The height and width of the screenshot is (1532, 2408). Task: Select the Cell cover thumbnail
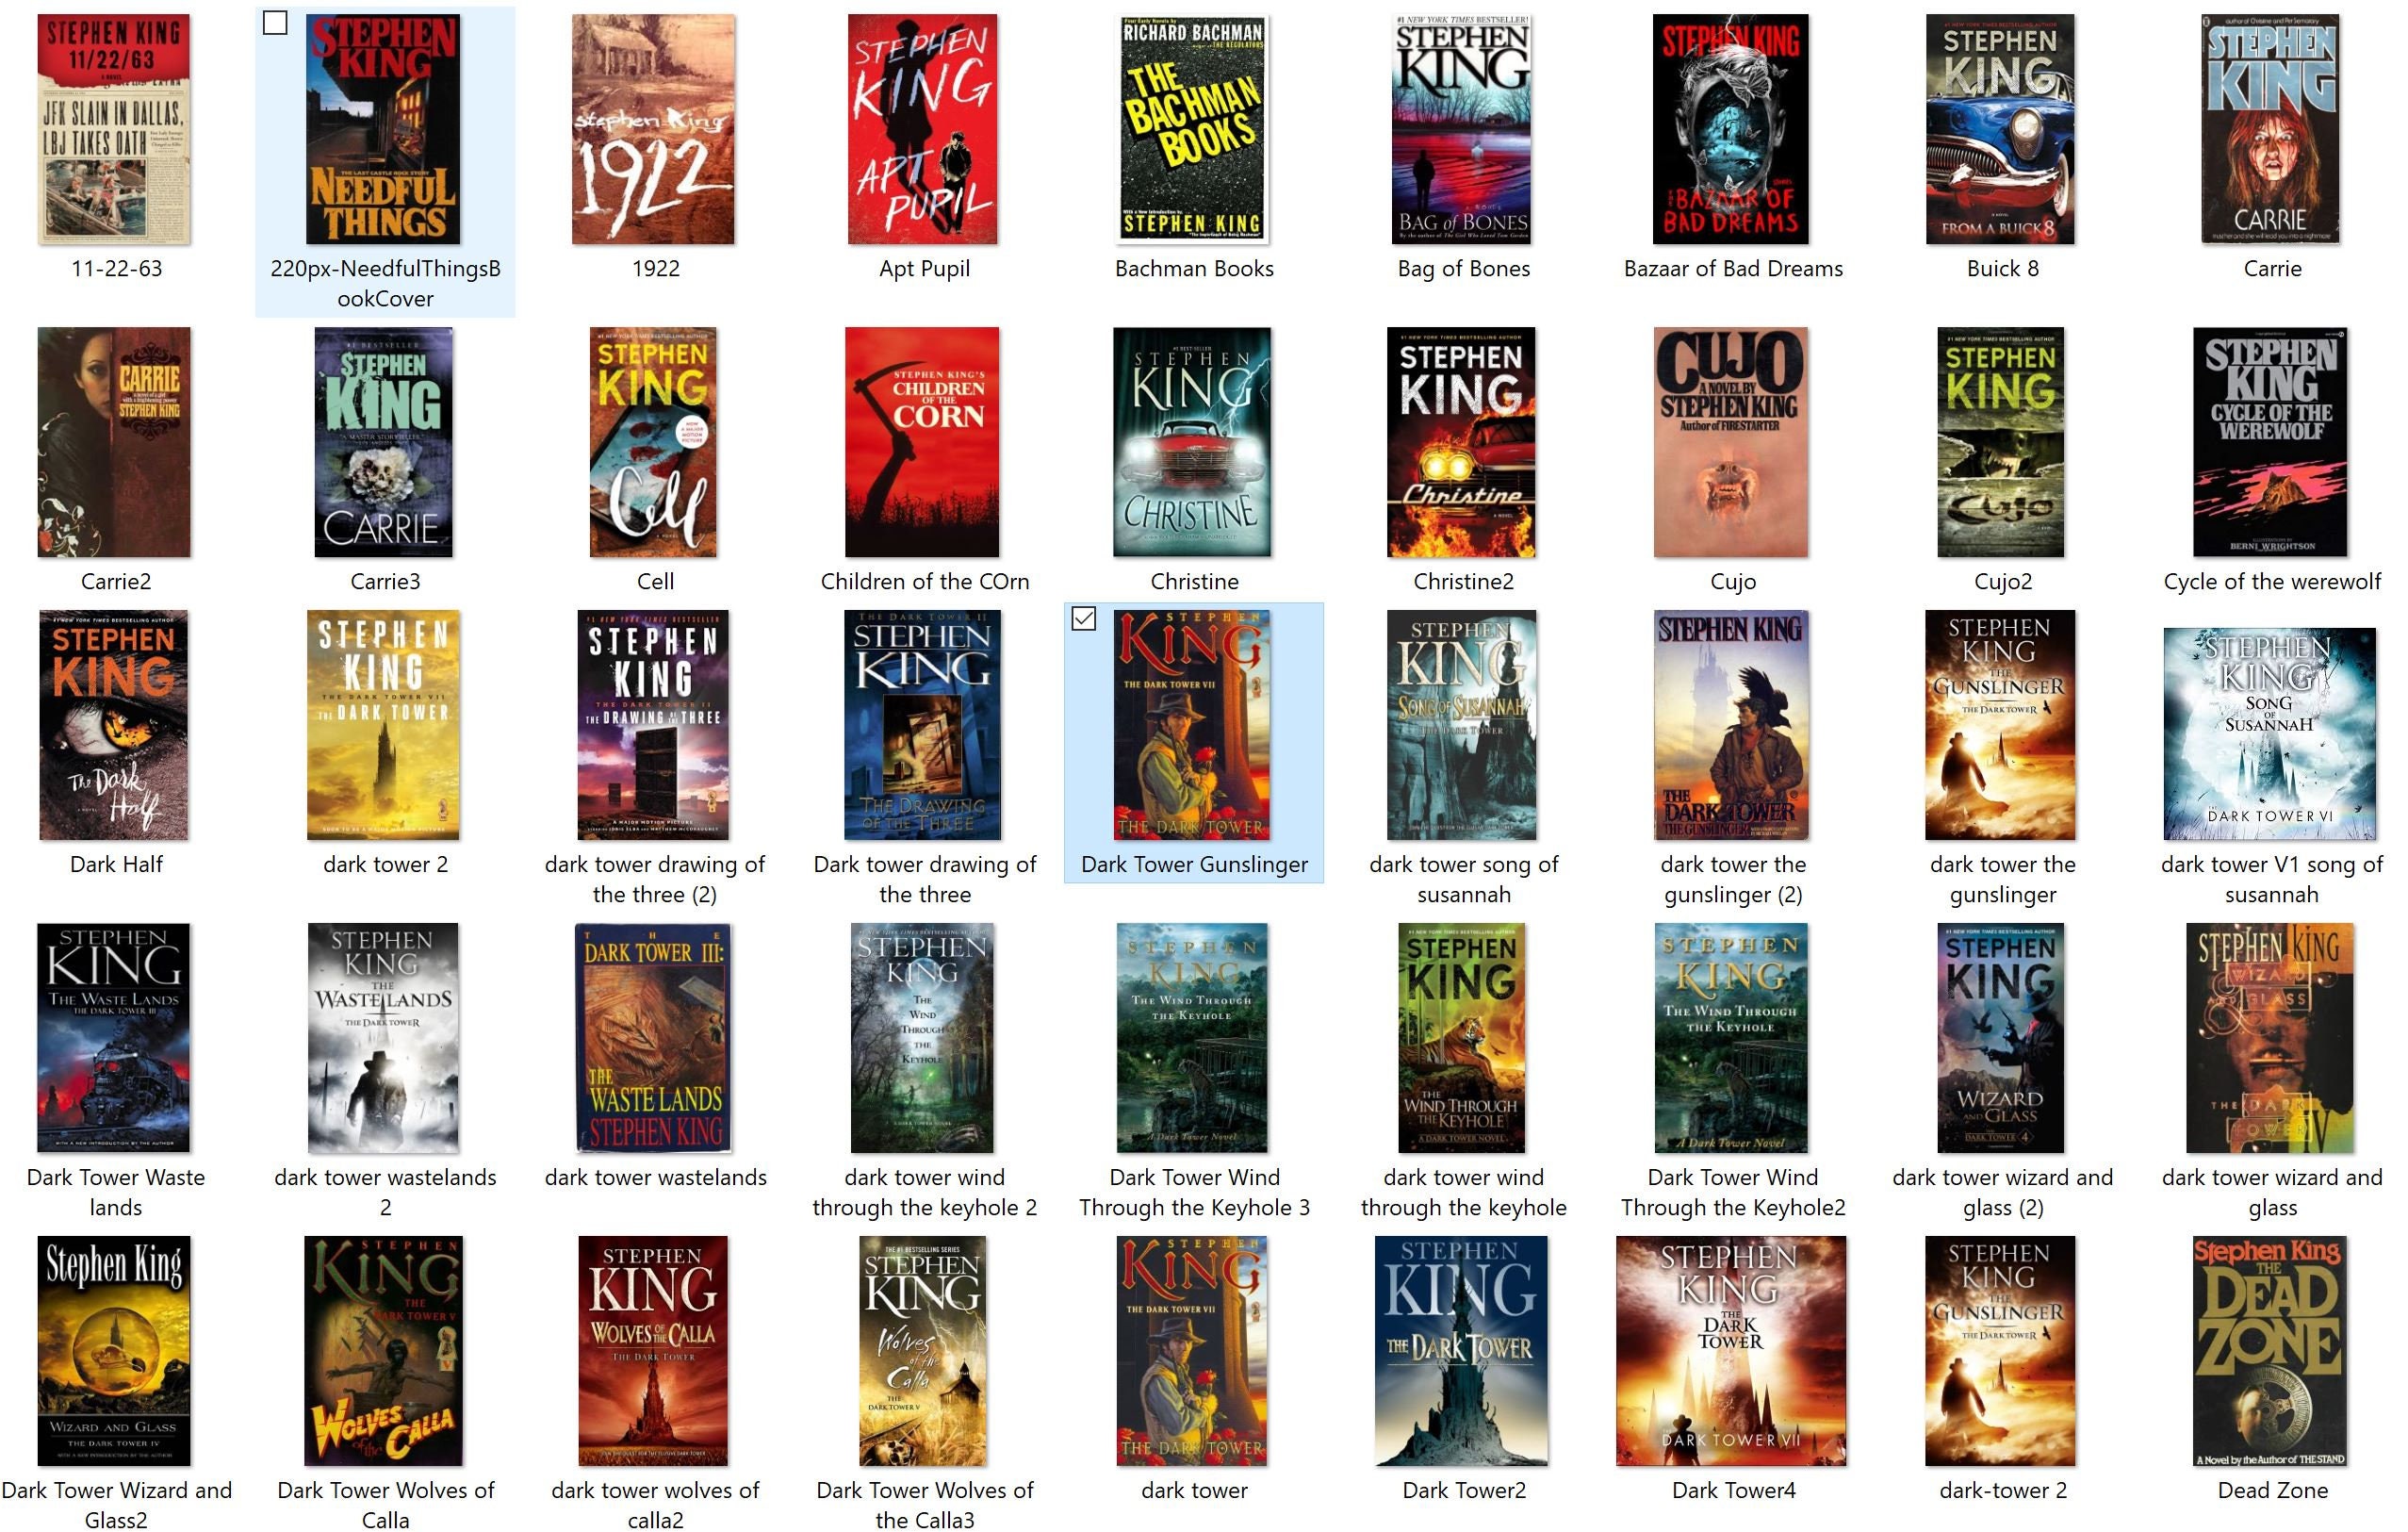pos(653,442)
